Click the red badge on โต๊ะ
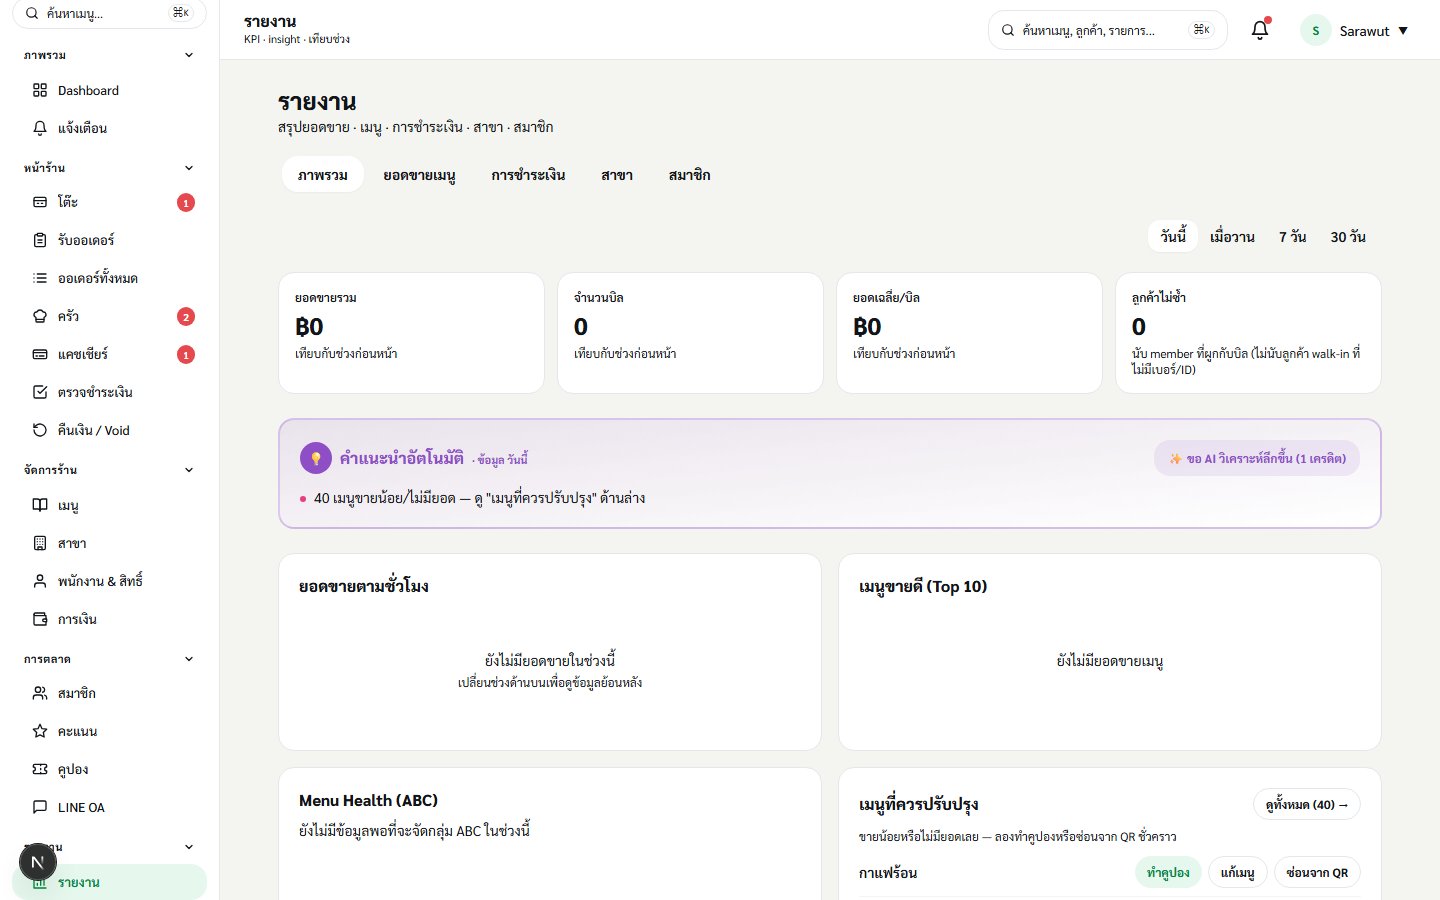This screenshot has width=1440, height=900. (x=185, y=203)
